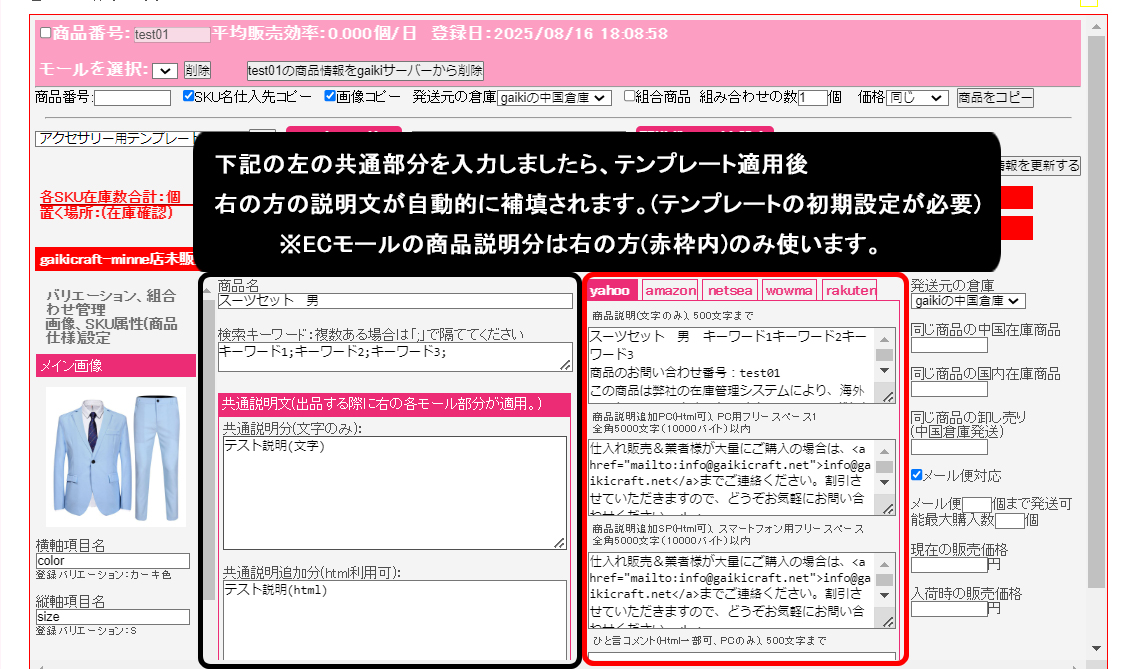Uncheck the 画像コピー checkbox
This screenshot has height=669, width=1135.
(331, 97)
